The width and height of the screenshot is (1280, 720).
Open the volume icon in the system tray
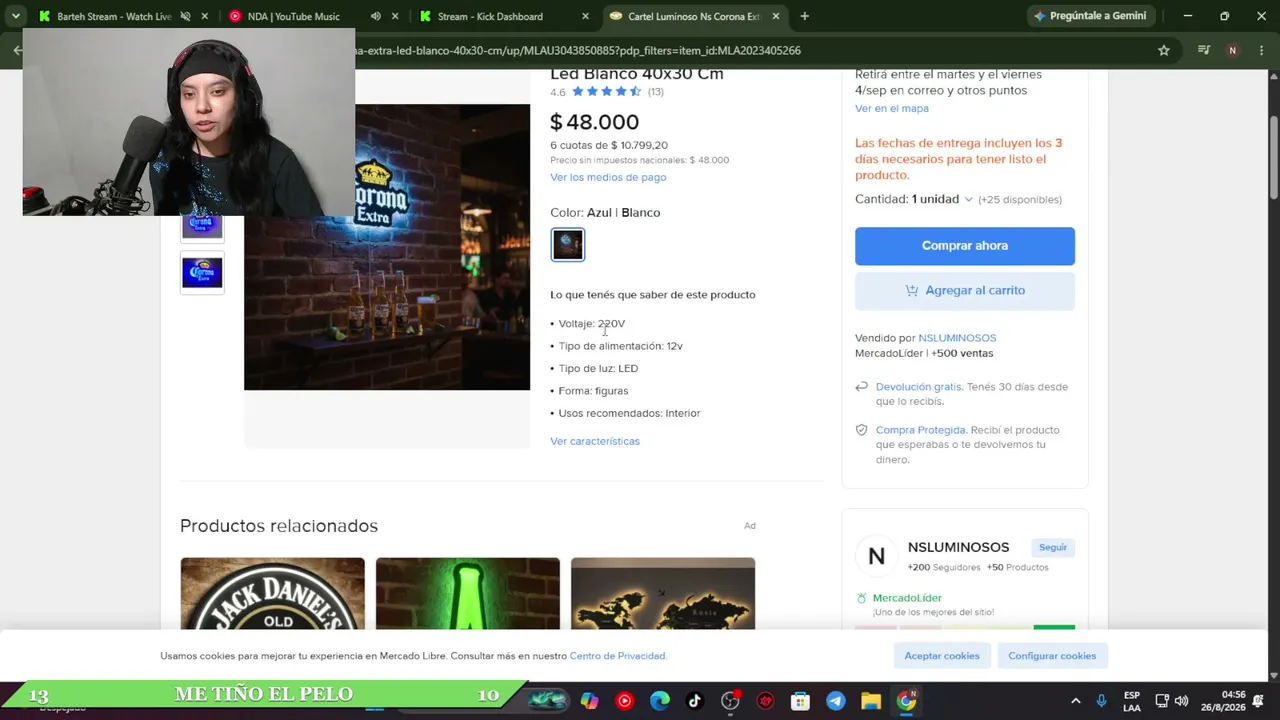pyautogui.click(x=1181, y=701)
